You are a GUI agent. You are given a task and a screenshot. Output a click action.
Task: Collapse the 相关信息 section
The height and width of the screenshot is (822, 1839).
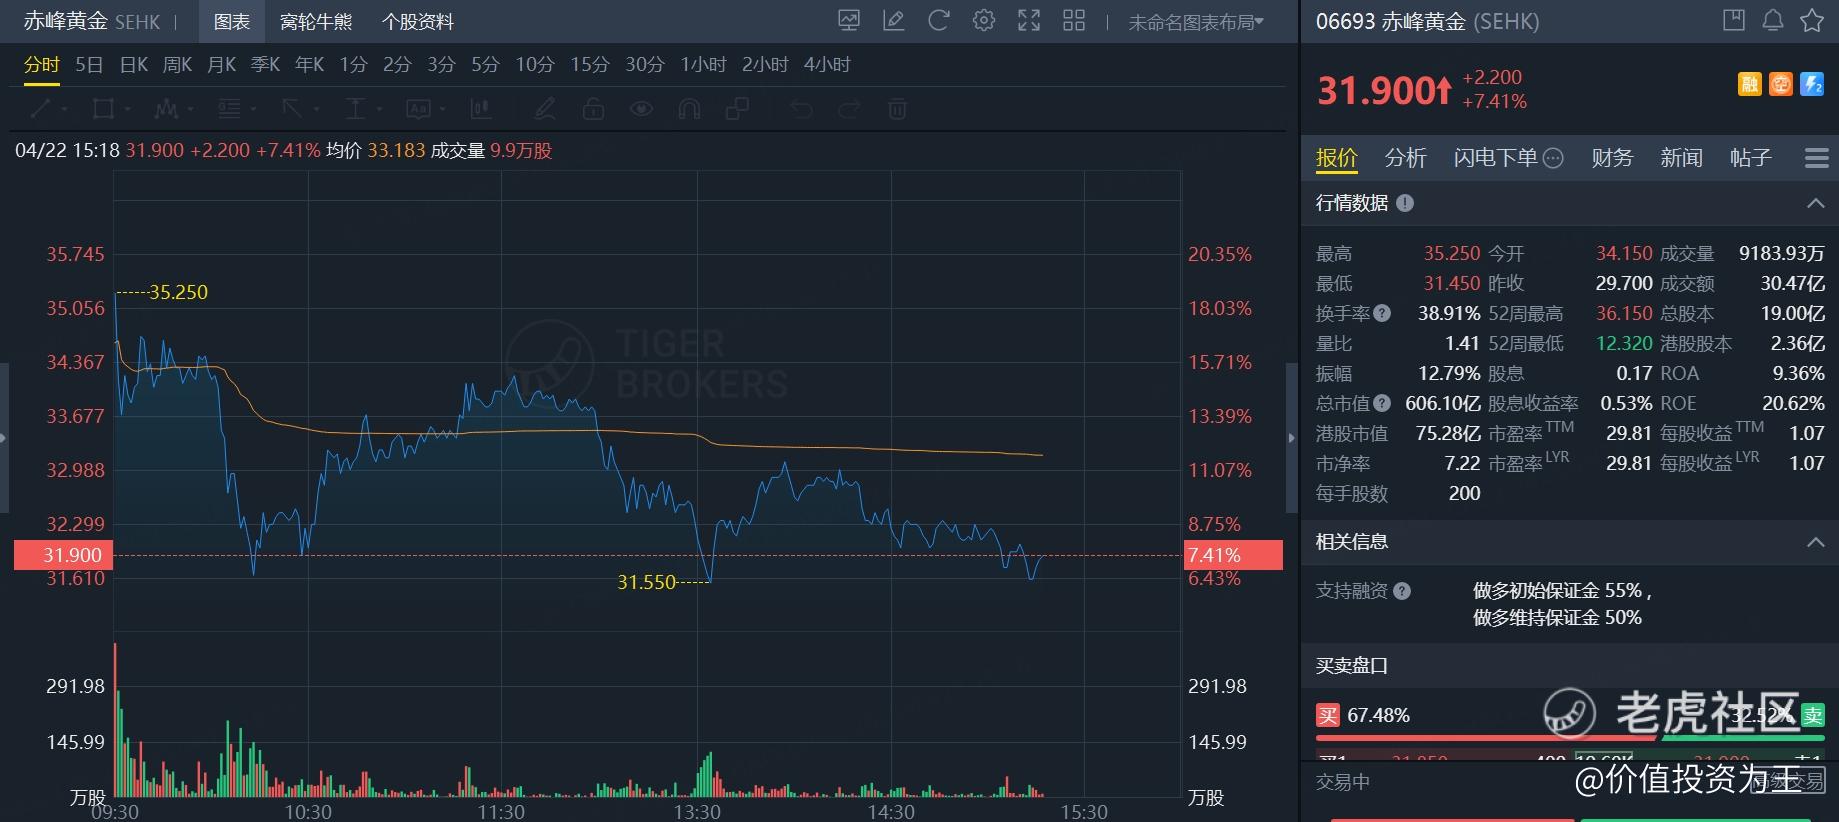1815,542
